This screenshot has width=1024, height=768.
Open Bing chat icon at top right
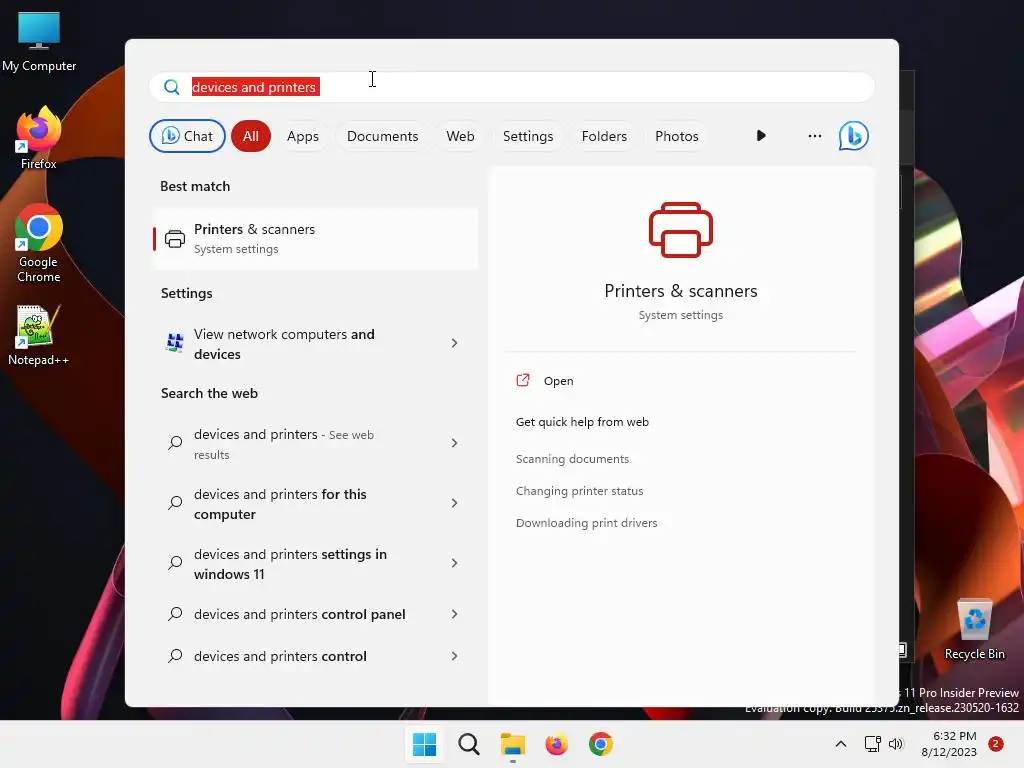tap(854, 136)
